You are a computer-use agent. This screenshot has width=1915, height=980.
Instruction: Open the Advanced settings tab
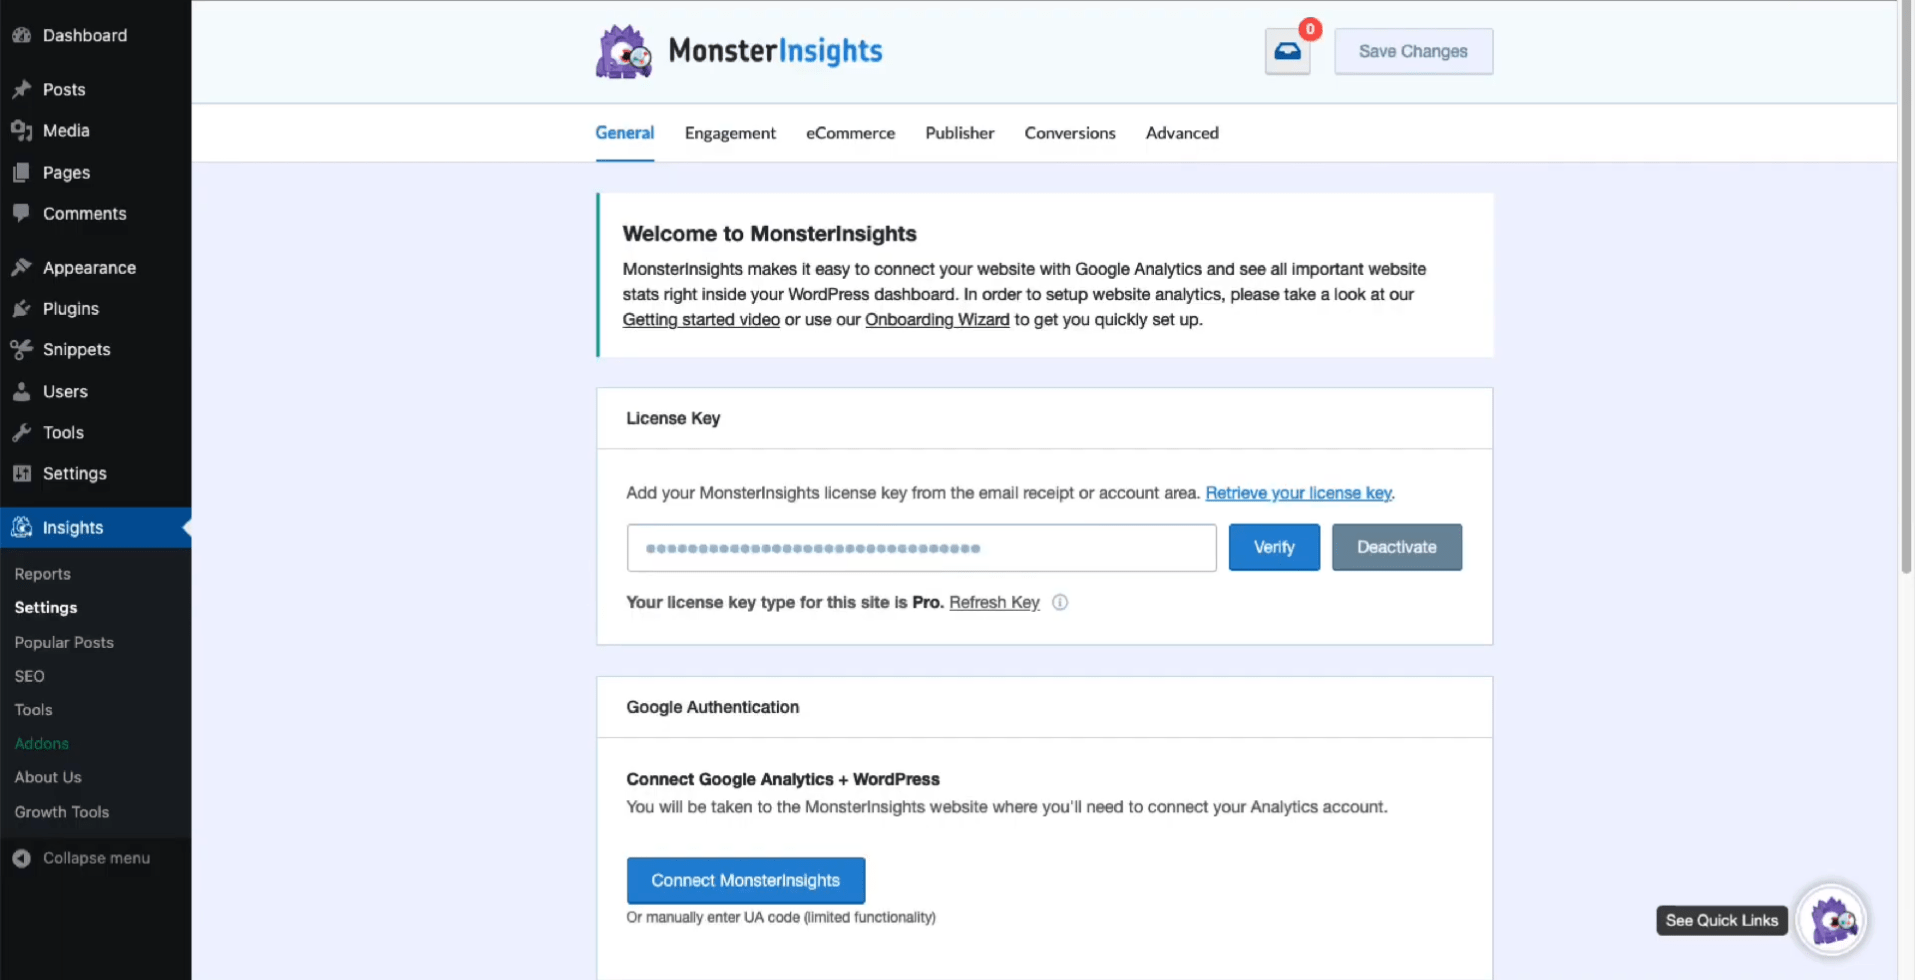pos(1182,132)
